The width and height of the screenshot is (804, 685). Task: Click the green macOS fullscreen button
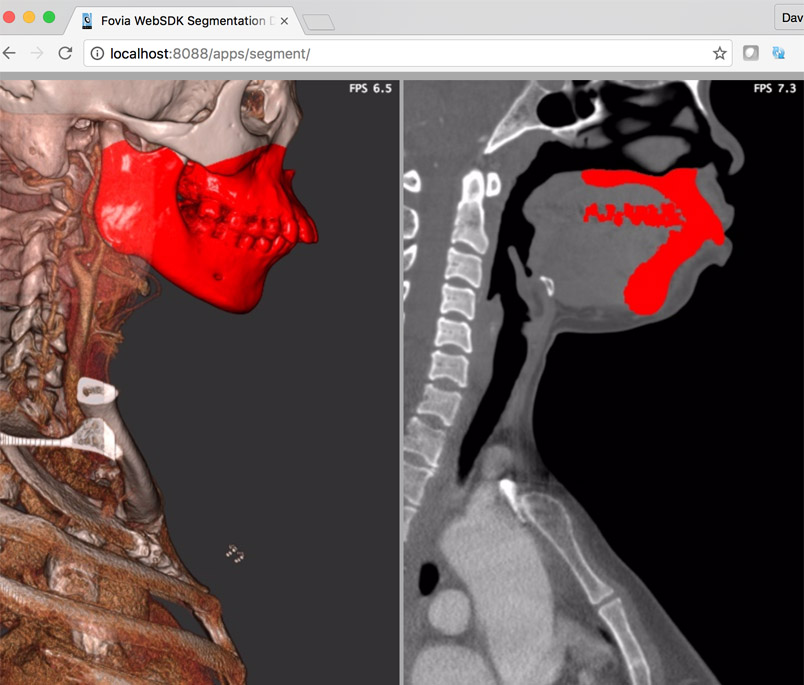coord(50,18)
